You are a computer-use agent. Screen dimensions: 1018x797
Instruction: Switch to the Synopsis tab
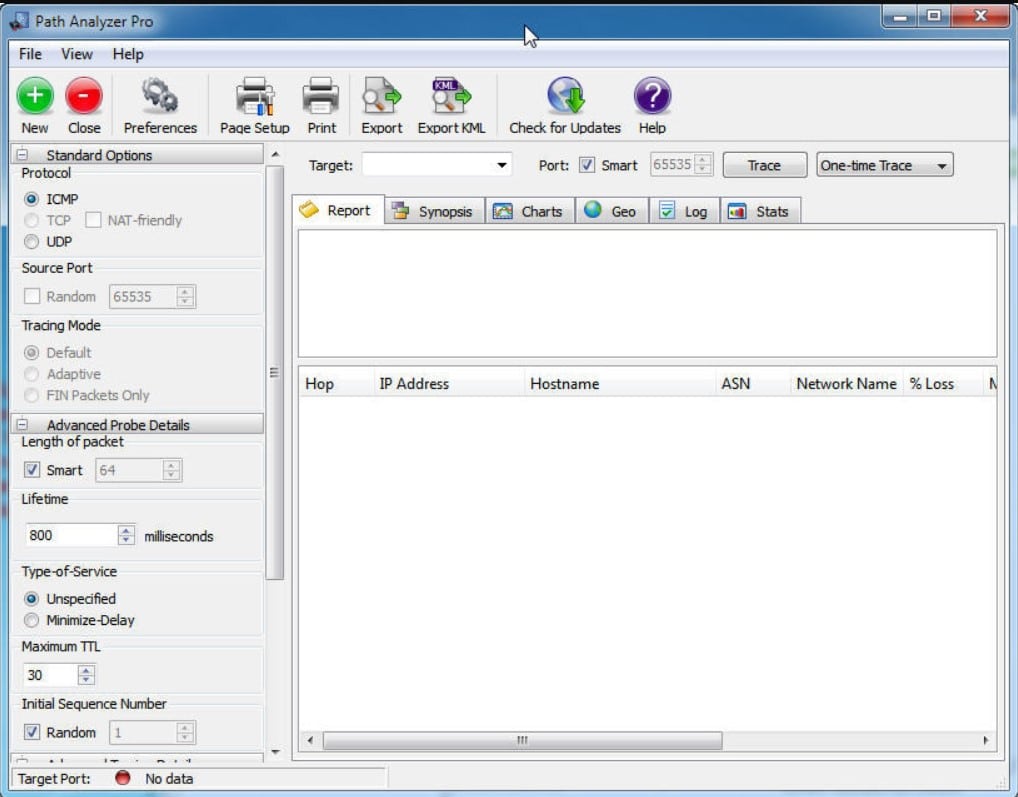point(434,212)
